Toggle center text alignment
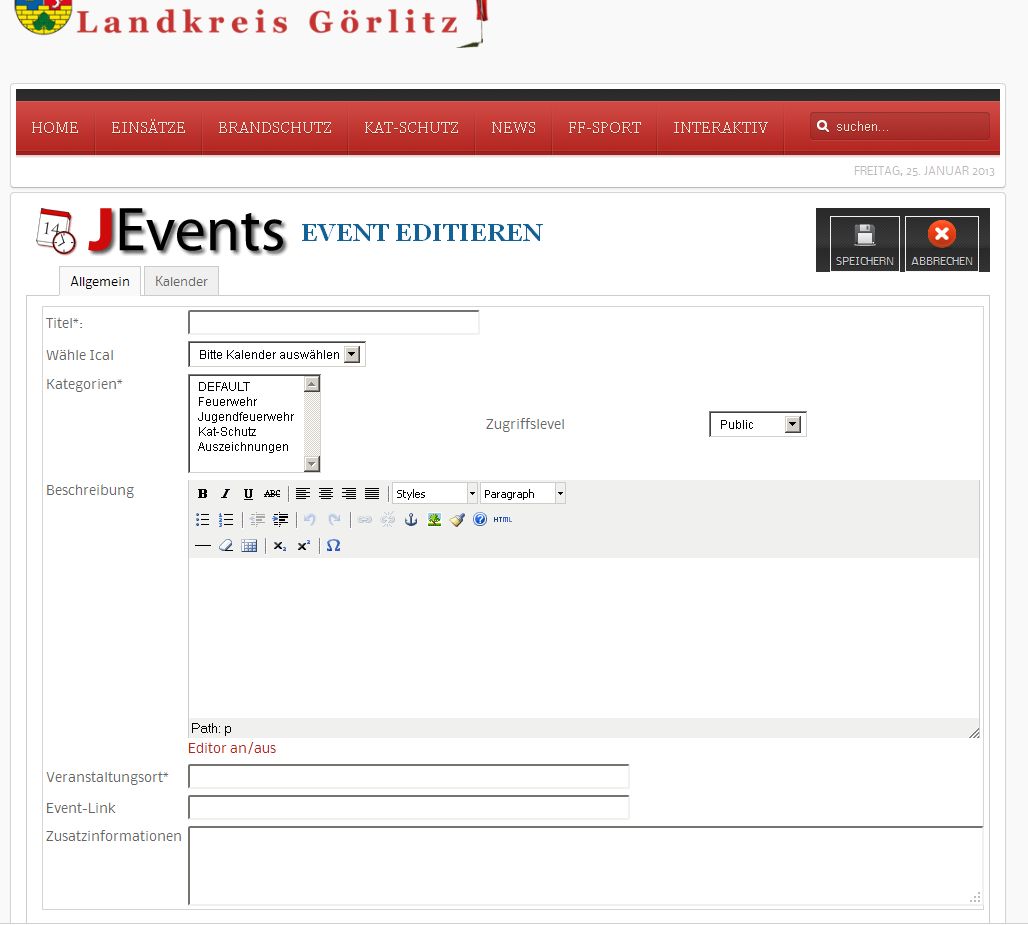Screen dimensions: 1028x925 326,494
